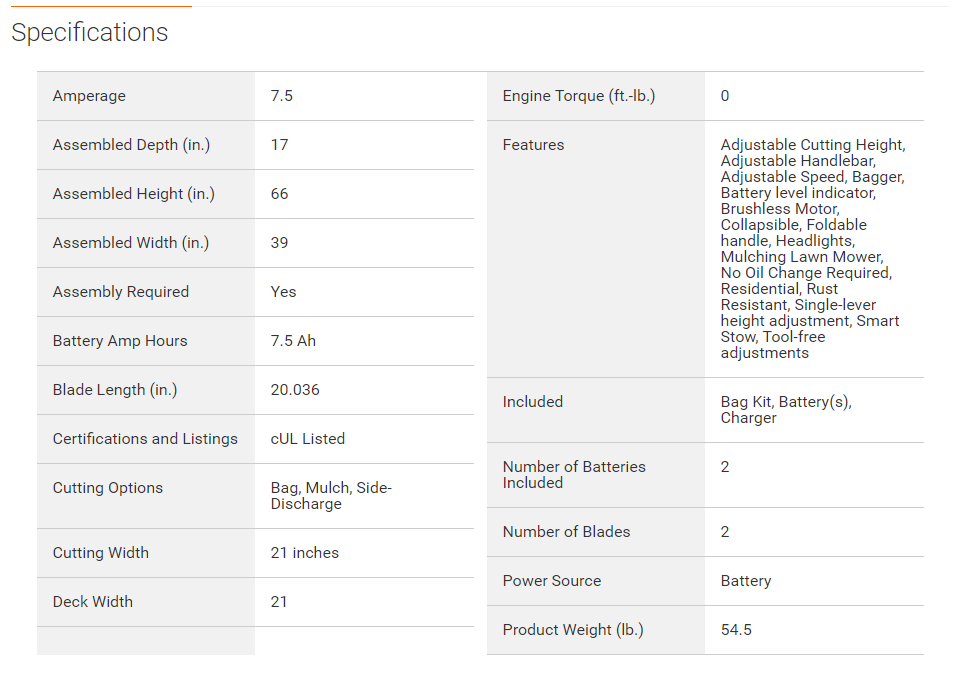This screenshot has width=958, height=680.
Task: Select the Cutting Options label
Action: click(x=107, y=488)
